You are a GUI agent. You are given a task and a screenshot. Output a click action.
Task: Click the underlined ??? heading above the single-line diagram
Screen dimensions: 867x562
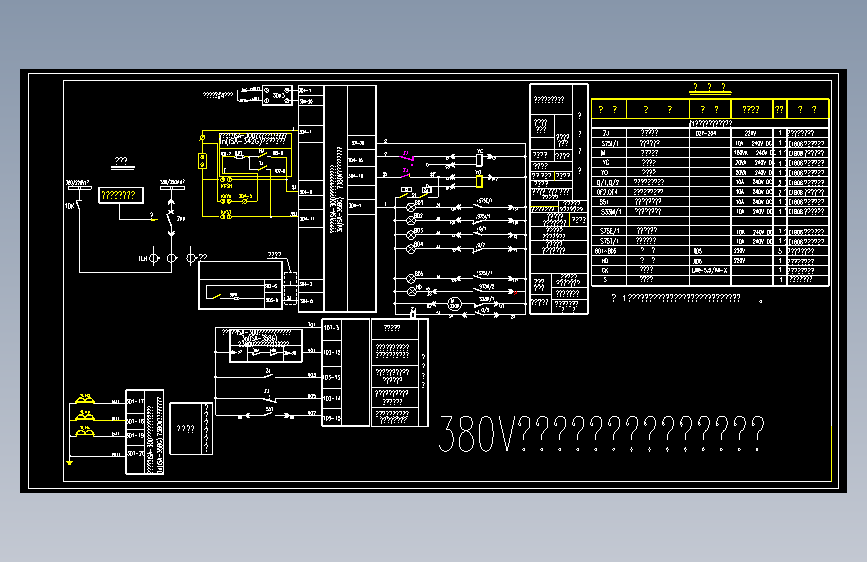[x=121, y=162]
